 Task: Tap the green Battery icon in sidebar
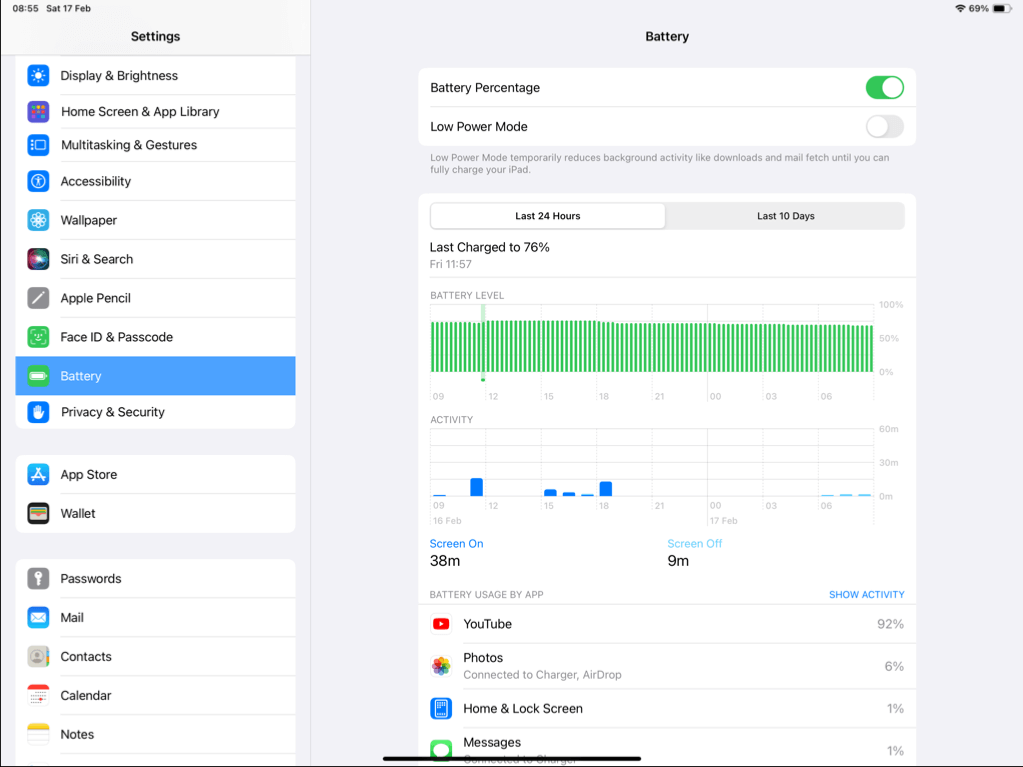click(38, 376)
